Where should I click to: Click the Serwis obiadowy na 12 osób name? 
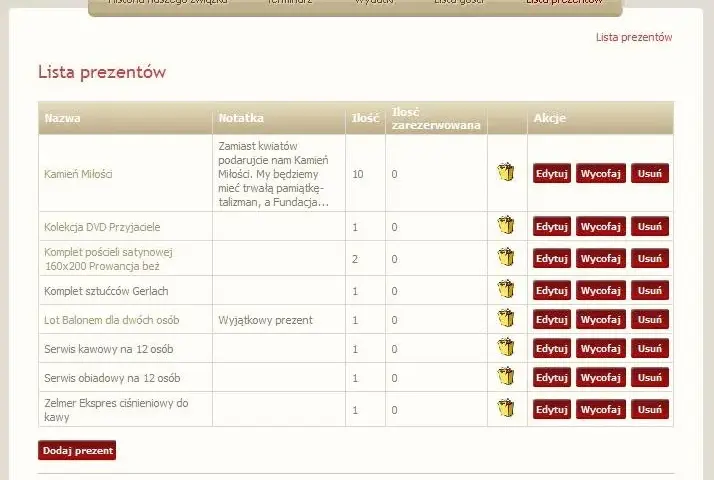point(112,378)
